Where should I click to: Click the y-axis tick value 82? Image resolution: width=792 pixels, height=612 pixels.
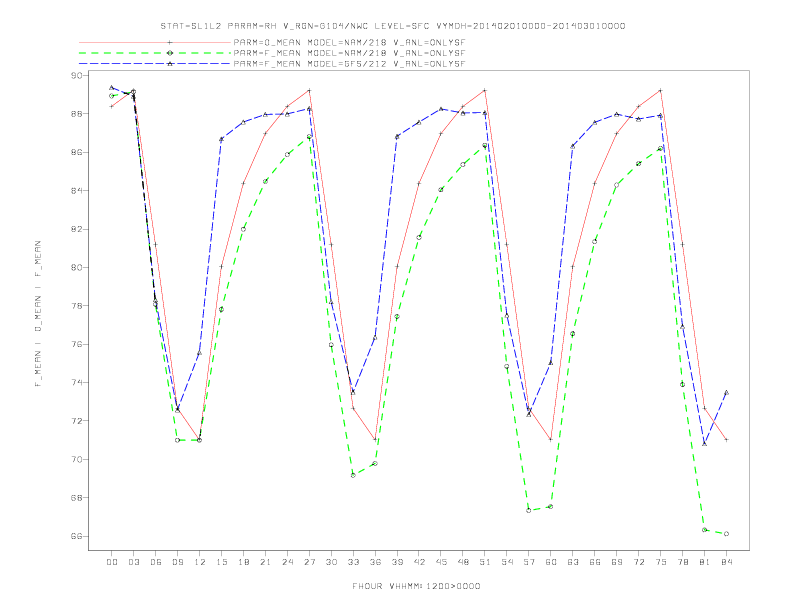(77, 229)
